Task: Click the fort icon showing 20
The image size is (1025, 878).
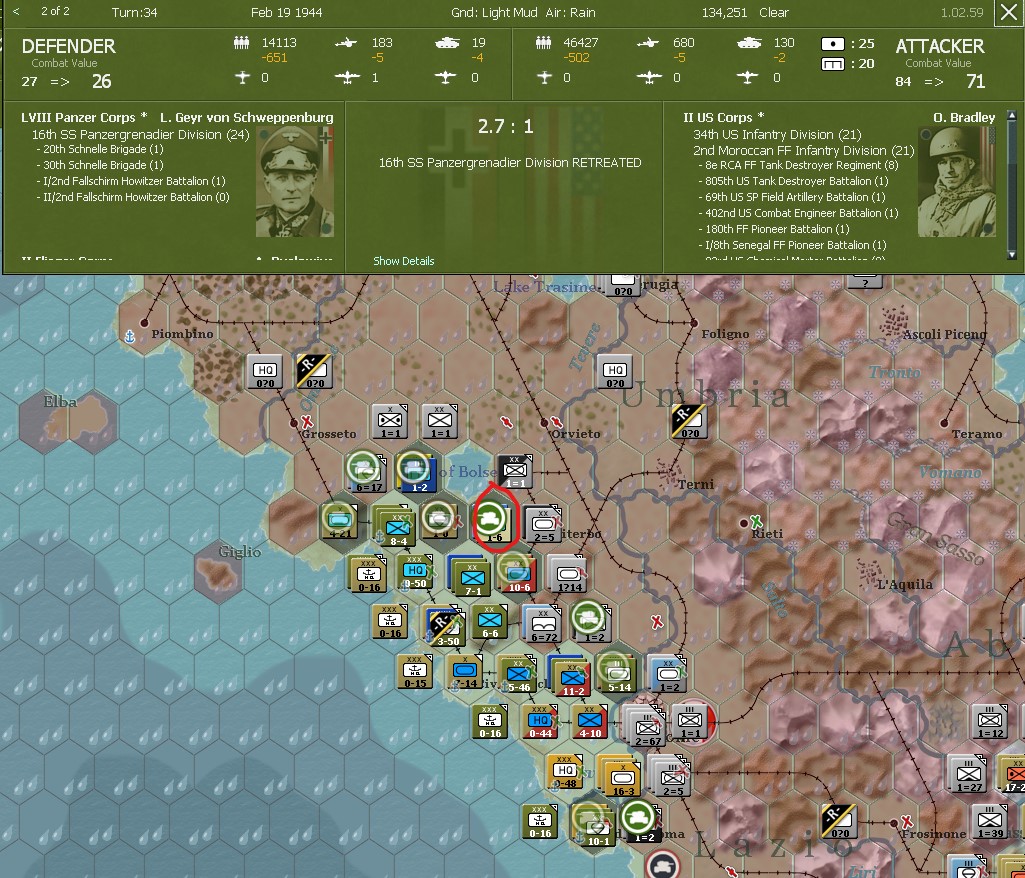Action: click(x=833, y=63)
